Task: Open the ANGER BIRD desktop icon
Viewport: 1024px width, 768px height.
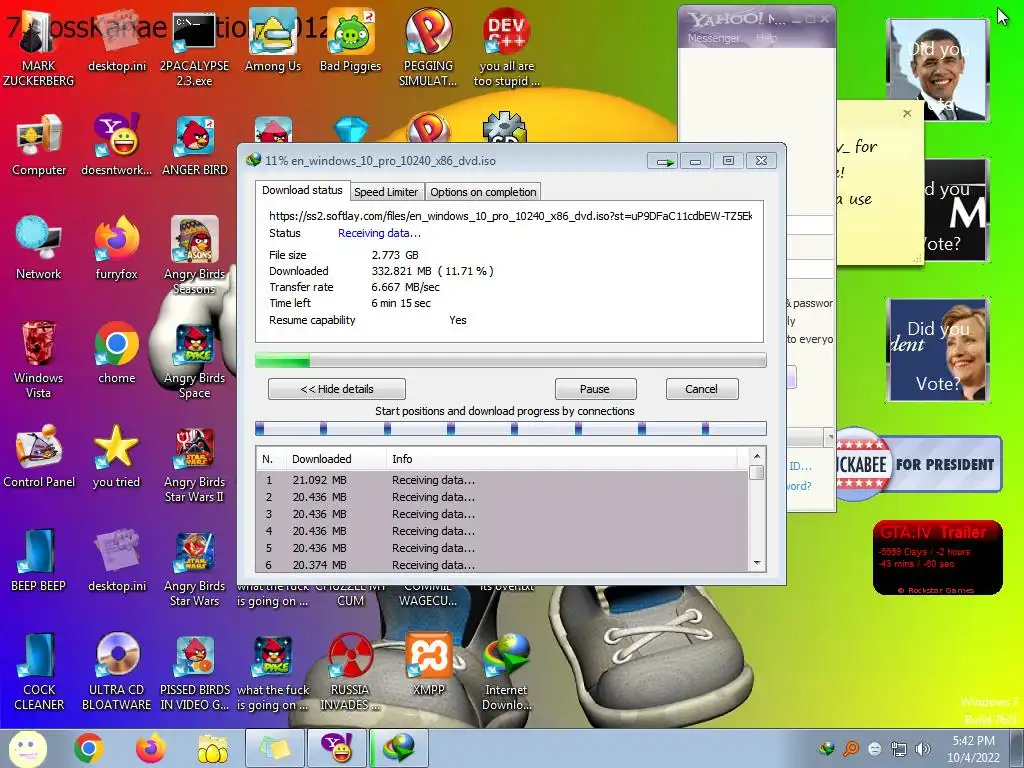Action: coord(195,145)
